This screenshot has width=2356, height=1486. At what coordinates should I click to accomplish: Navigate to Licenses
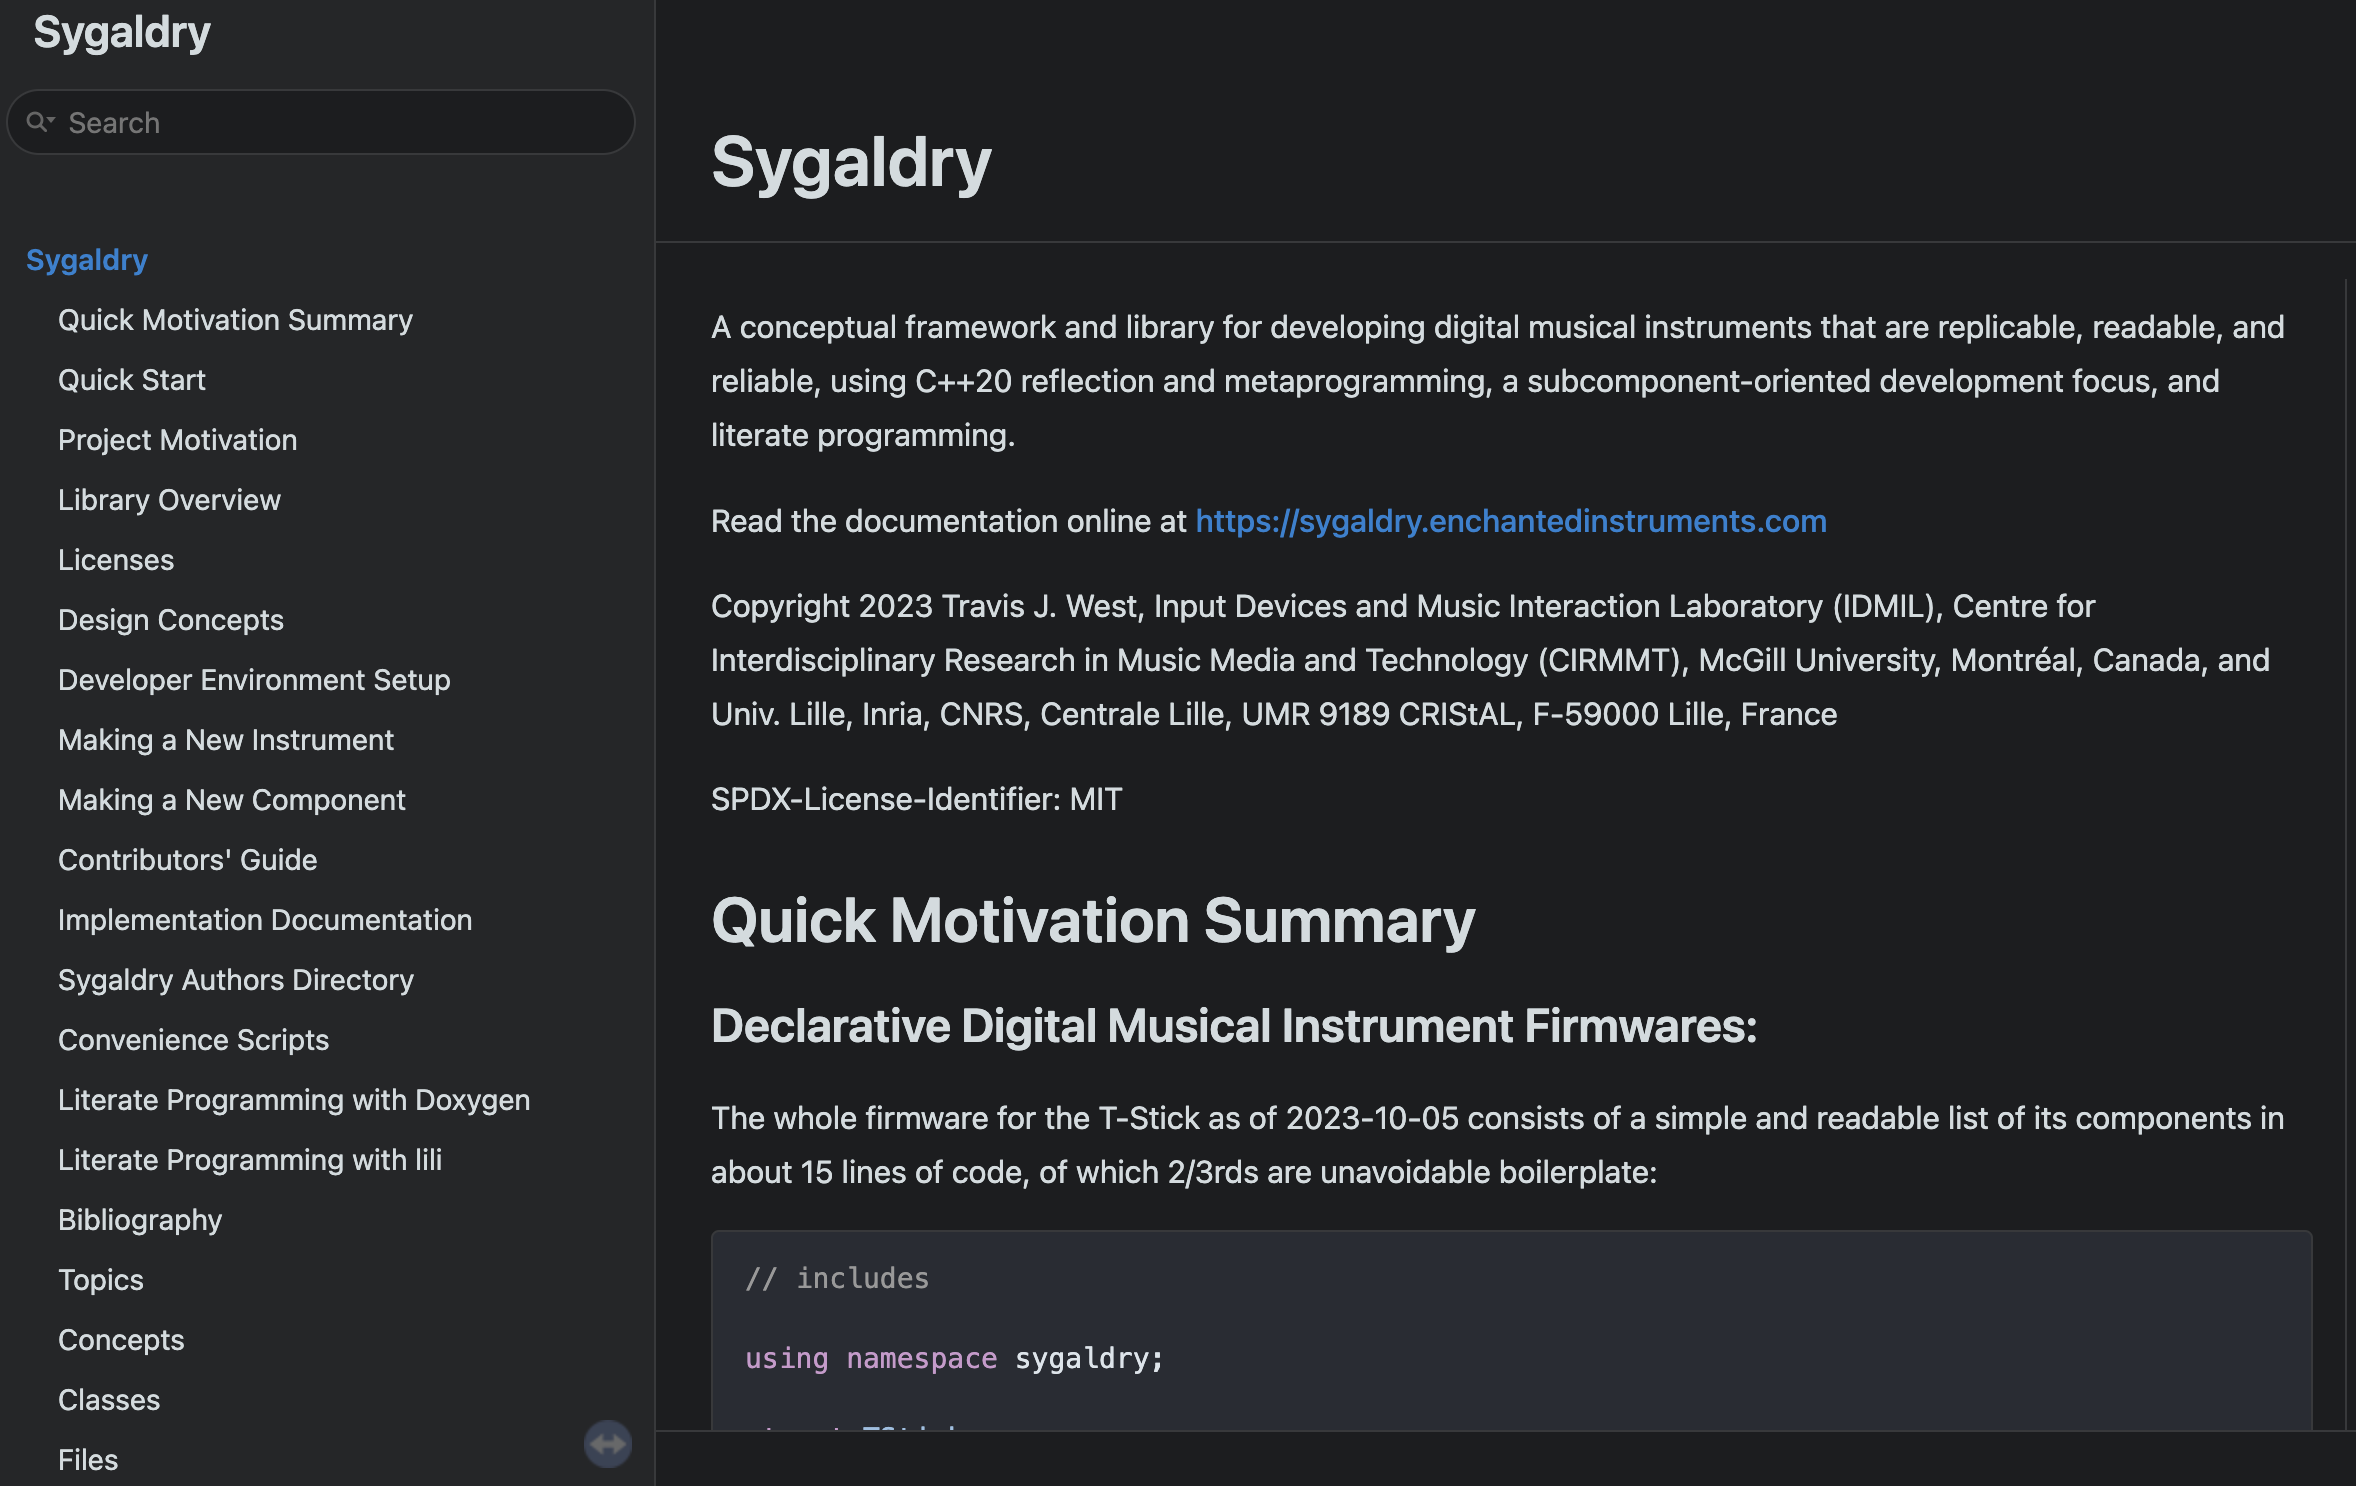point(116,560)
